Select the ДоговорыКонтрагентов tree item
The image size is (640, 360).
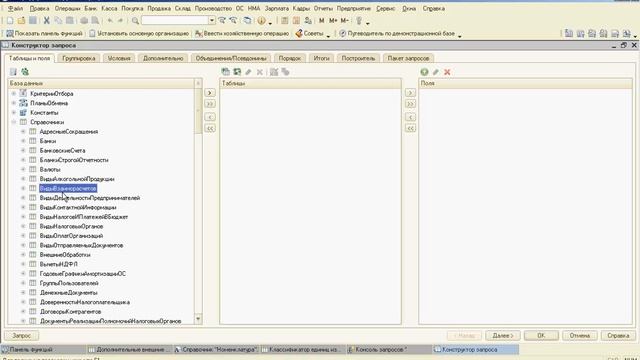(70, 311)
